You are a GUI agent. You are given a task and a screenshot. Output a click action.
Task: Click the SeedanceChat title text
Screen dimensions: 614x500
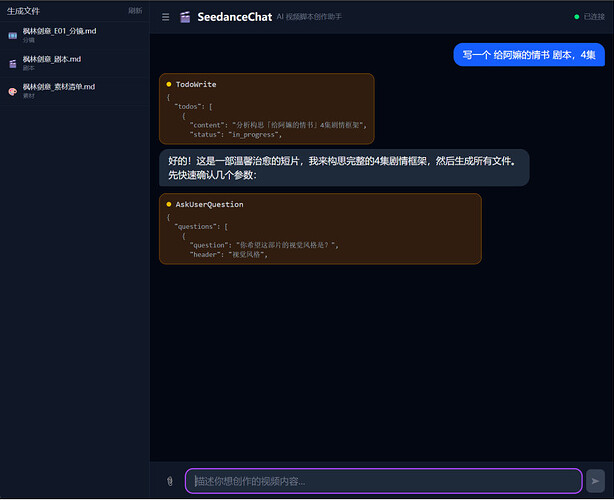tap(235, 17)
